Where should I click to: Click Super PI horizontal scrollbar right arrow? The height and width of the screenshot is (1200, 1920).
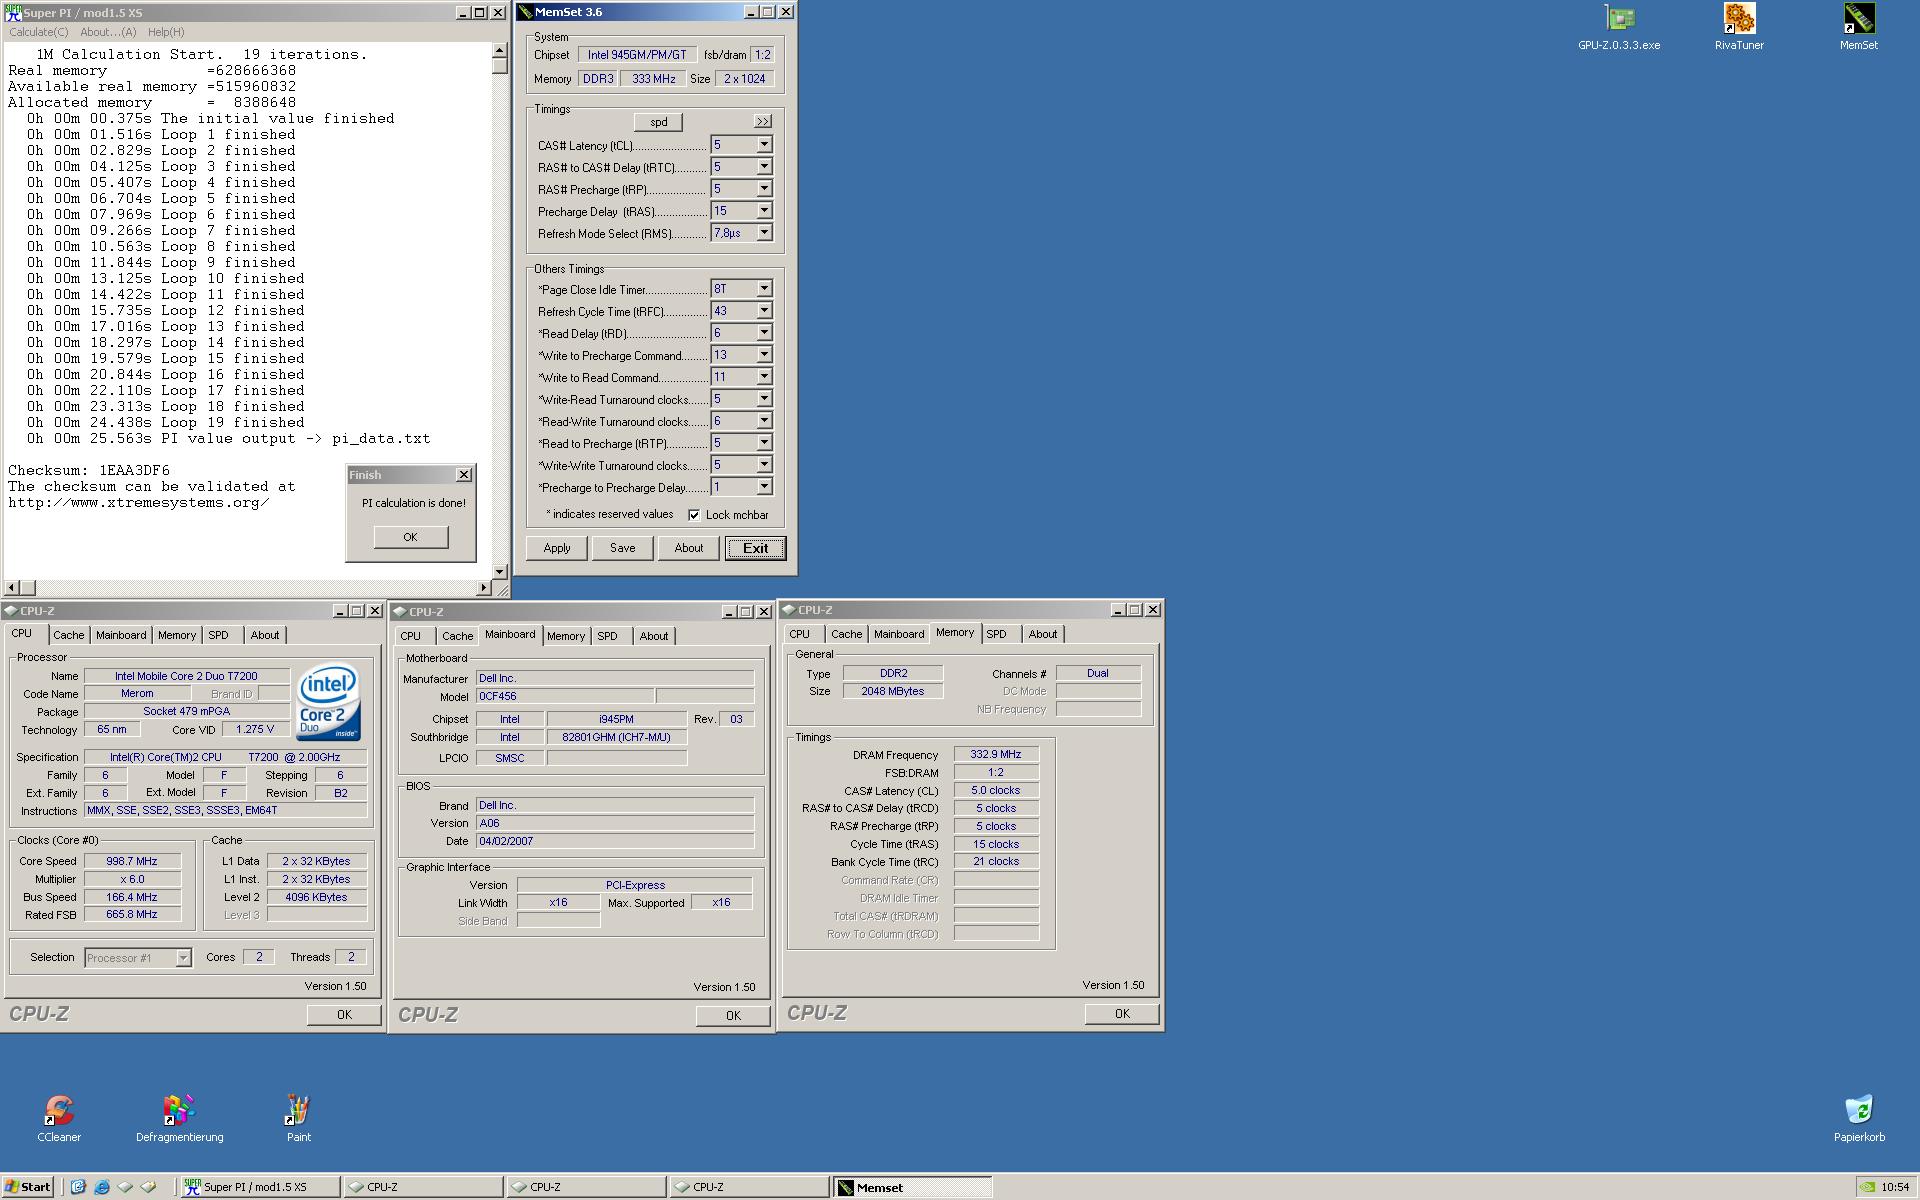pos(485,588)
